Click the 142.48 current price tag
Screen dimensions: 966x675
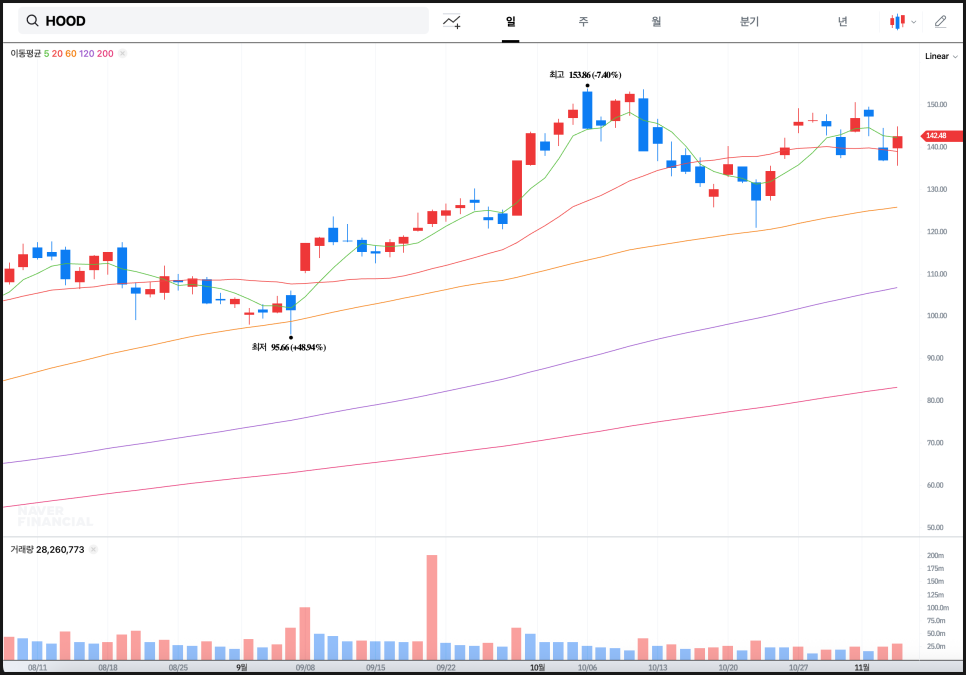(x=940, y=136)
